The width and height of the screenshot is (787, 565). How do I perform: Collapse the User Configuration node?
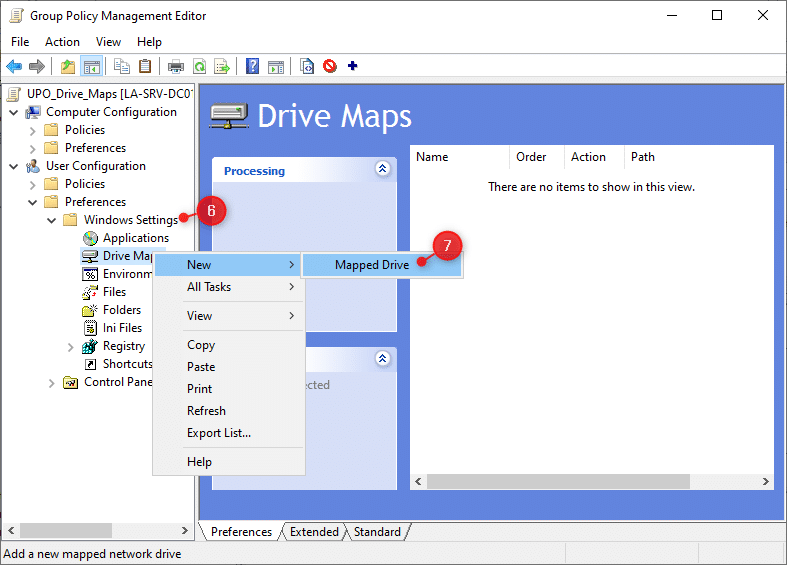14,167
